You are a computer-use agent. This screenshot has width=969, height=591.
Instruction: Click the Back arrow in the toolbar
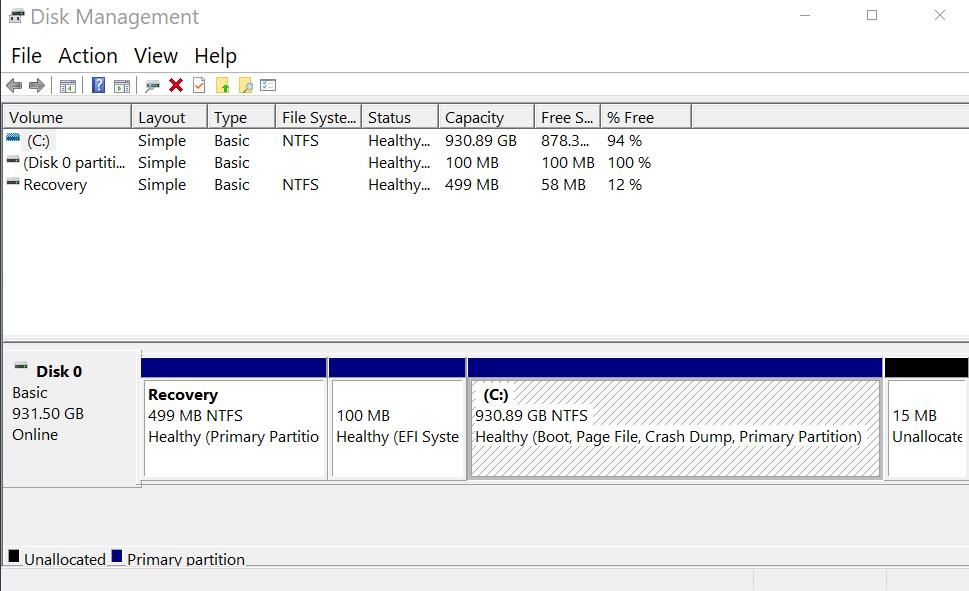(x=14, y=85)
